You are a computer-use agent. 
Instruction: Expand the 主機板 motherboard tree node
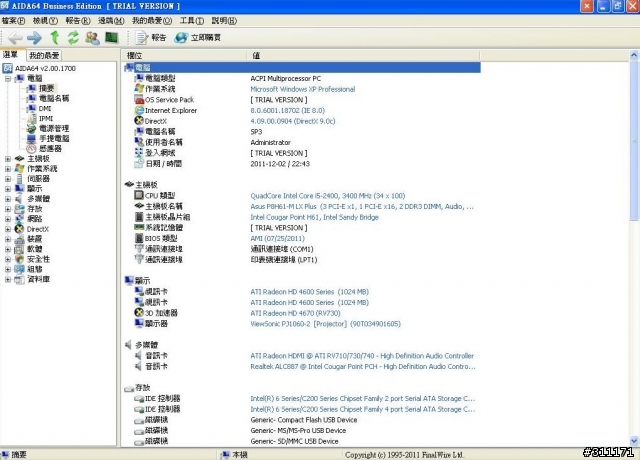tap(8, 159)
